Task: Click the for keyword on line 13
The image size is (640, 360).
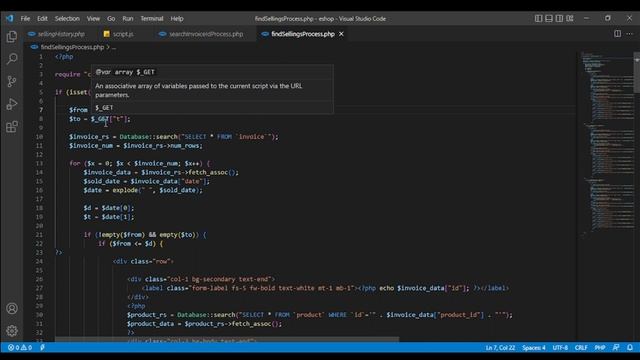Action: [75, 163]
